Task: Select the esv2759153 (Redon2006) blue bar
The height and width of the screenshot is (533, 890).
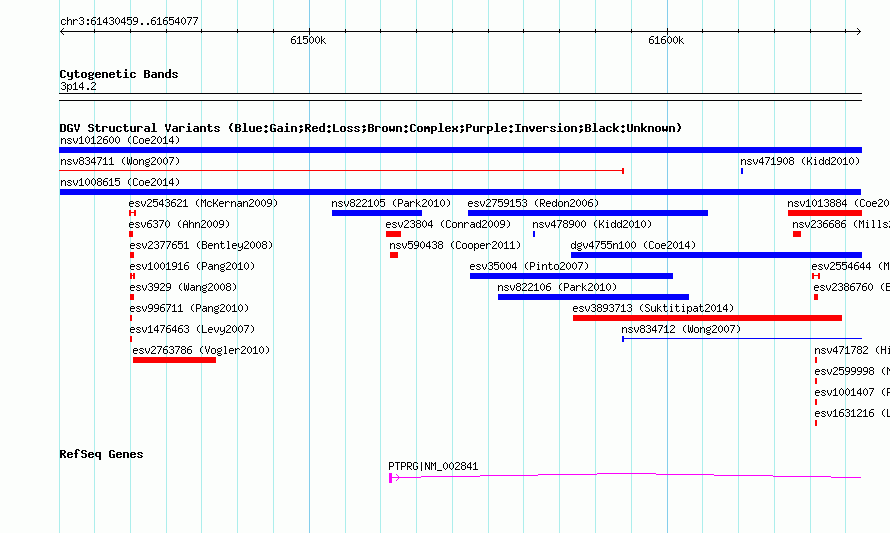Action: (588, 213)
